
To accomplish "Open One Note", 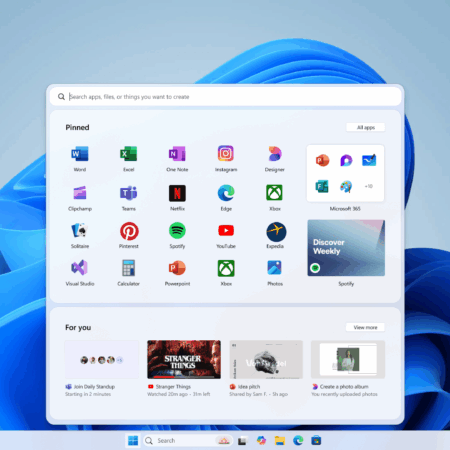I will [177, 155].
